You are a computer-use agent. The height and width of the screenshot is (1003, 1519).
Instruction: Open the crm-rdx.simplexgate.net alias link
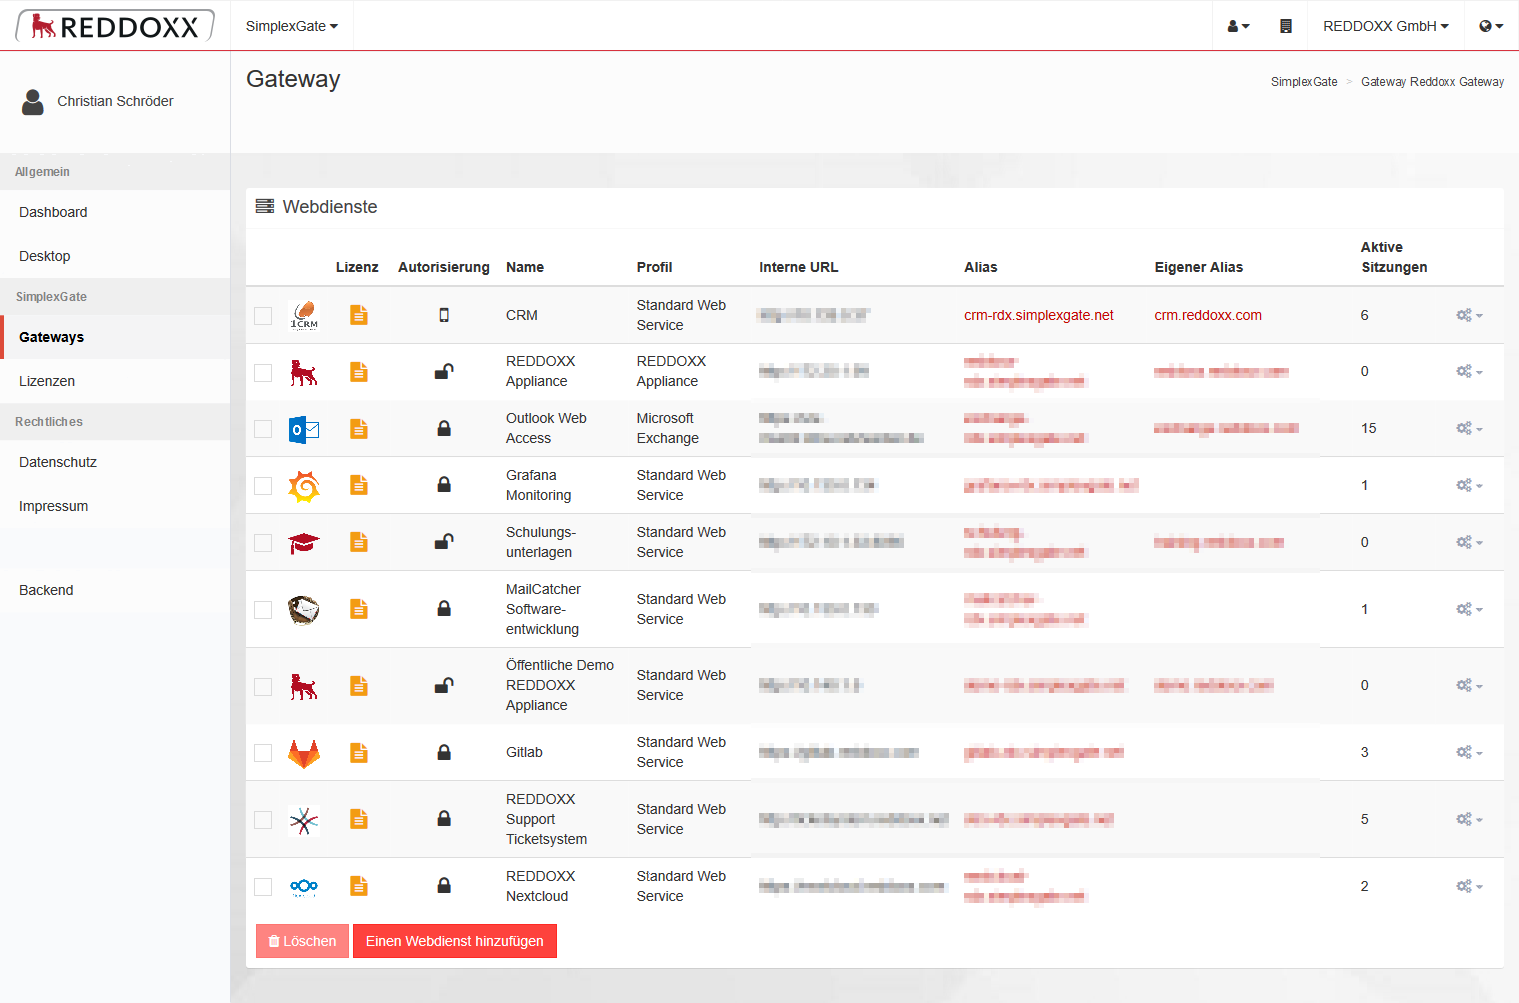[x=1038, y=315]
